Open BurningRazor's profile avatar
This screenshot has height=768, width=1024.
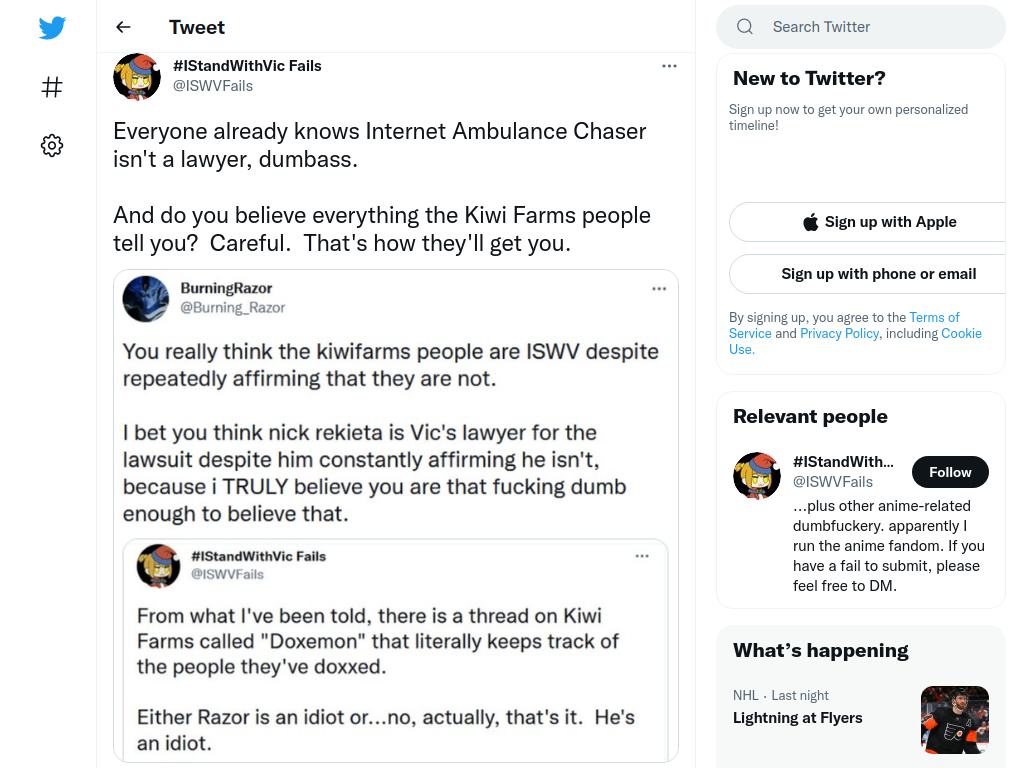146,299
